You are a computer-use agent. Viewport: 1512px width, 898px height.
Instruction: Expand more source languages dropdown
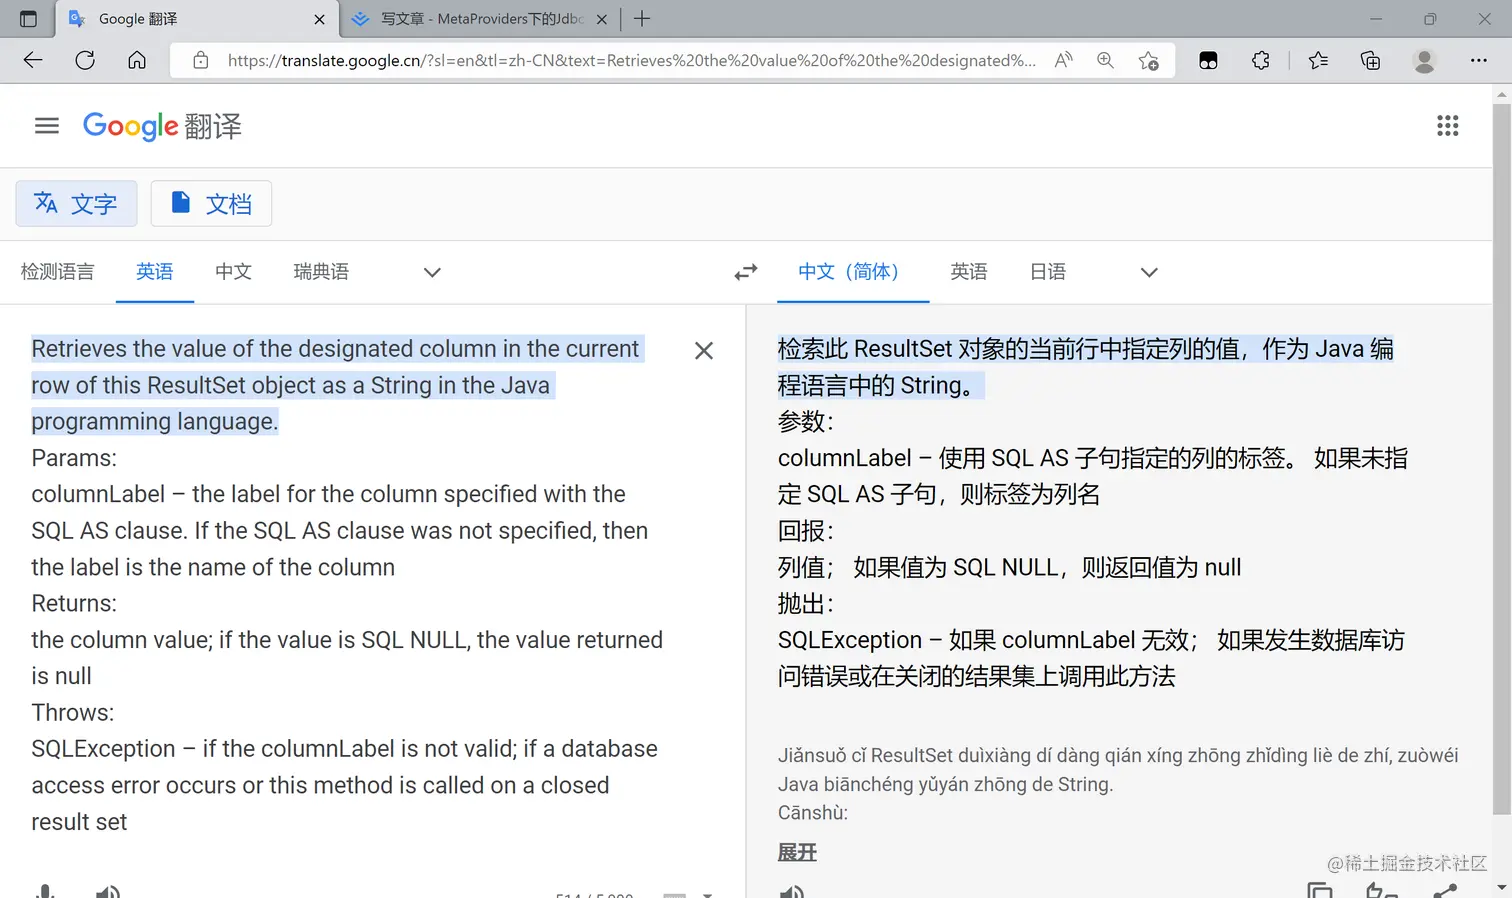pyautogui.click(x=432, y=272)
